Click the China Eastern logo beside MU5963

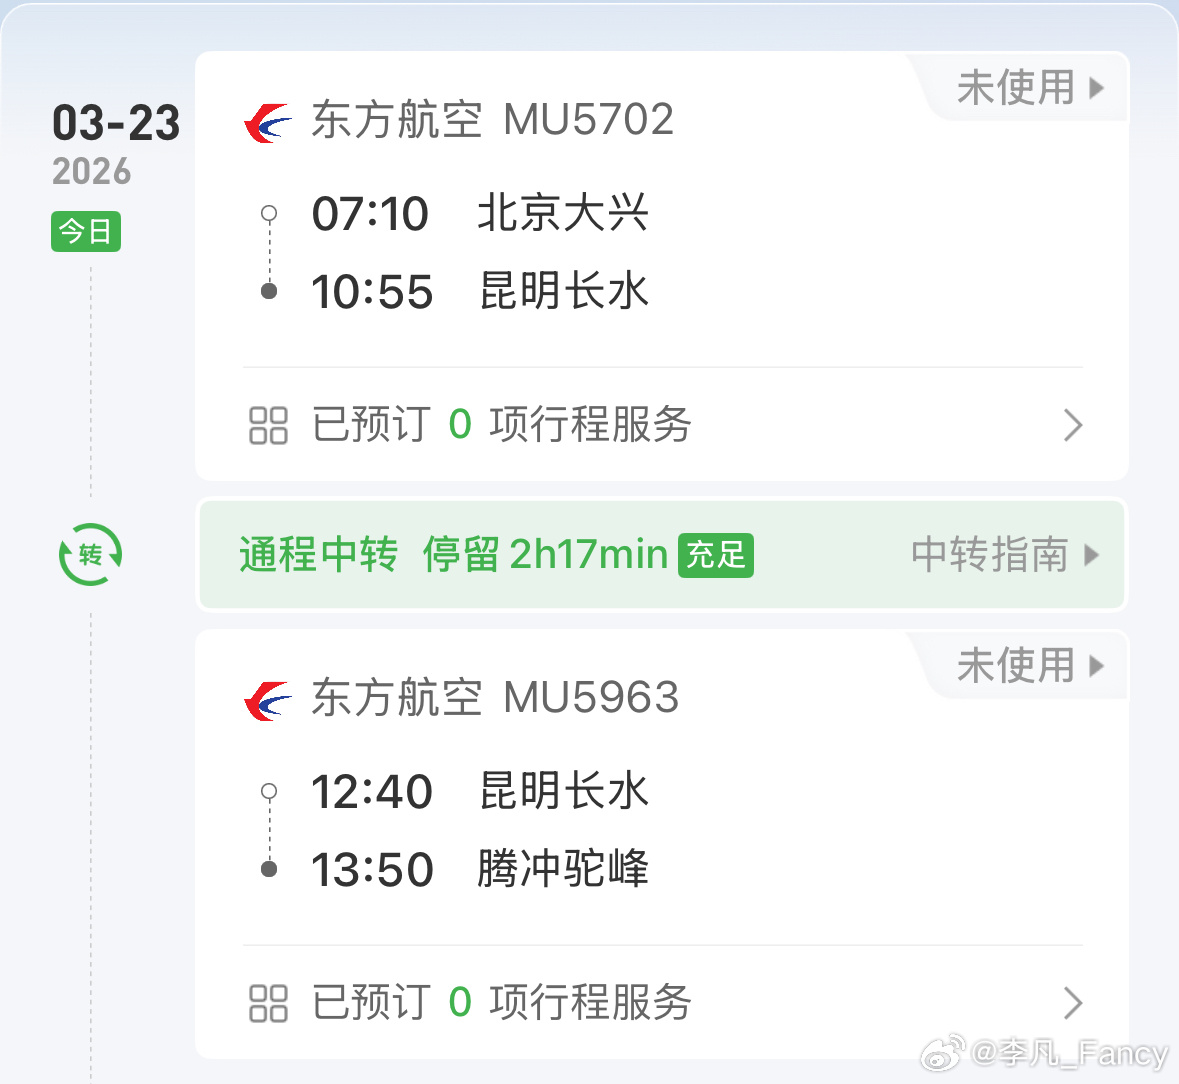pos(268,698)
